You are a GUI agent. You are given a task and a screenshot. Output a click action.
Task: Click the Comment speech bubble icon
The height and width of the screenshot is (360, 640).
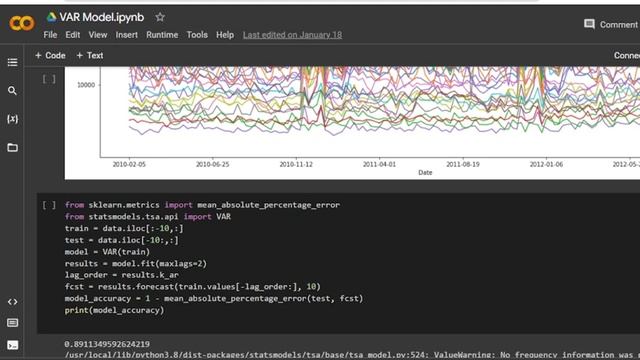[589, 24]
